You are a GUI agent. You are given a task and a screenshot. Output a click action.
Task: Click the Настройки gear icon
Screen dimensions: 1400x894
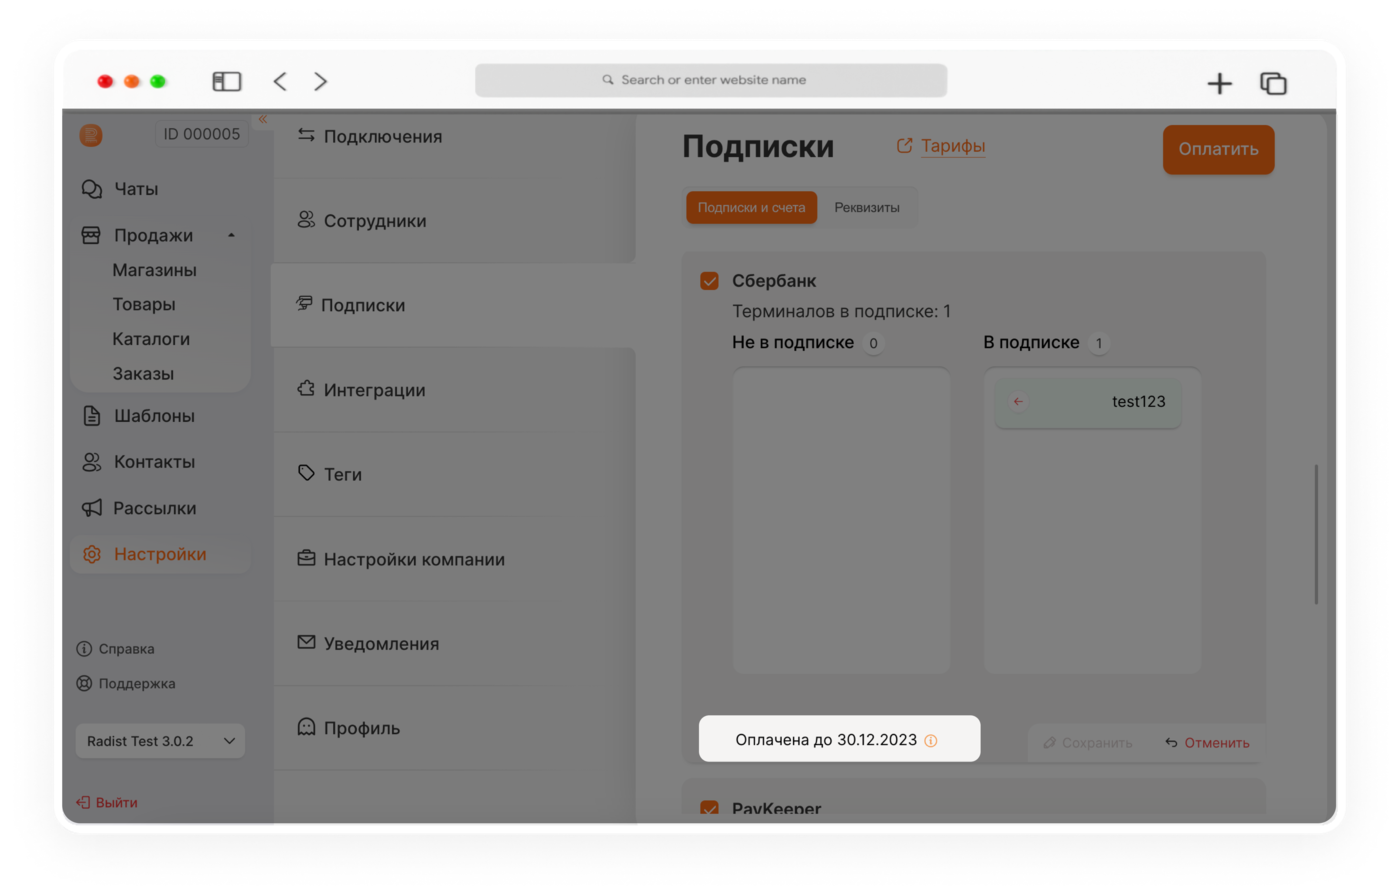click(x=91, y=554)
